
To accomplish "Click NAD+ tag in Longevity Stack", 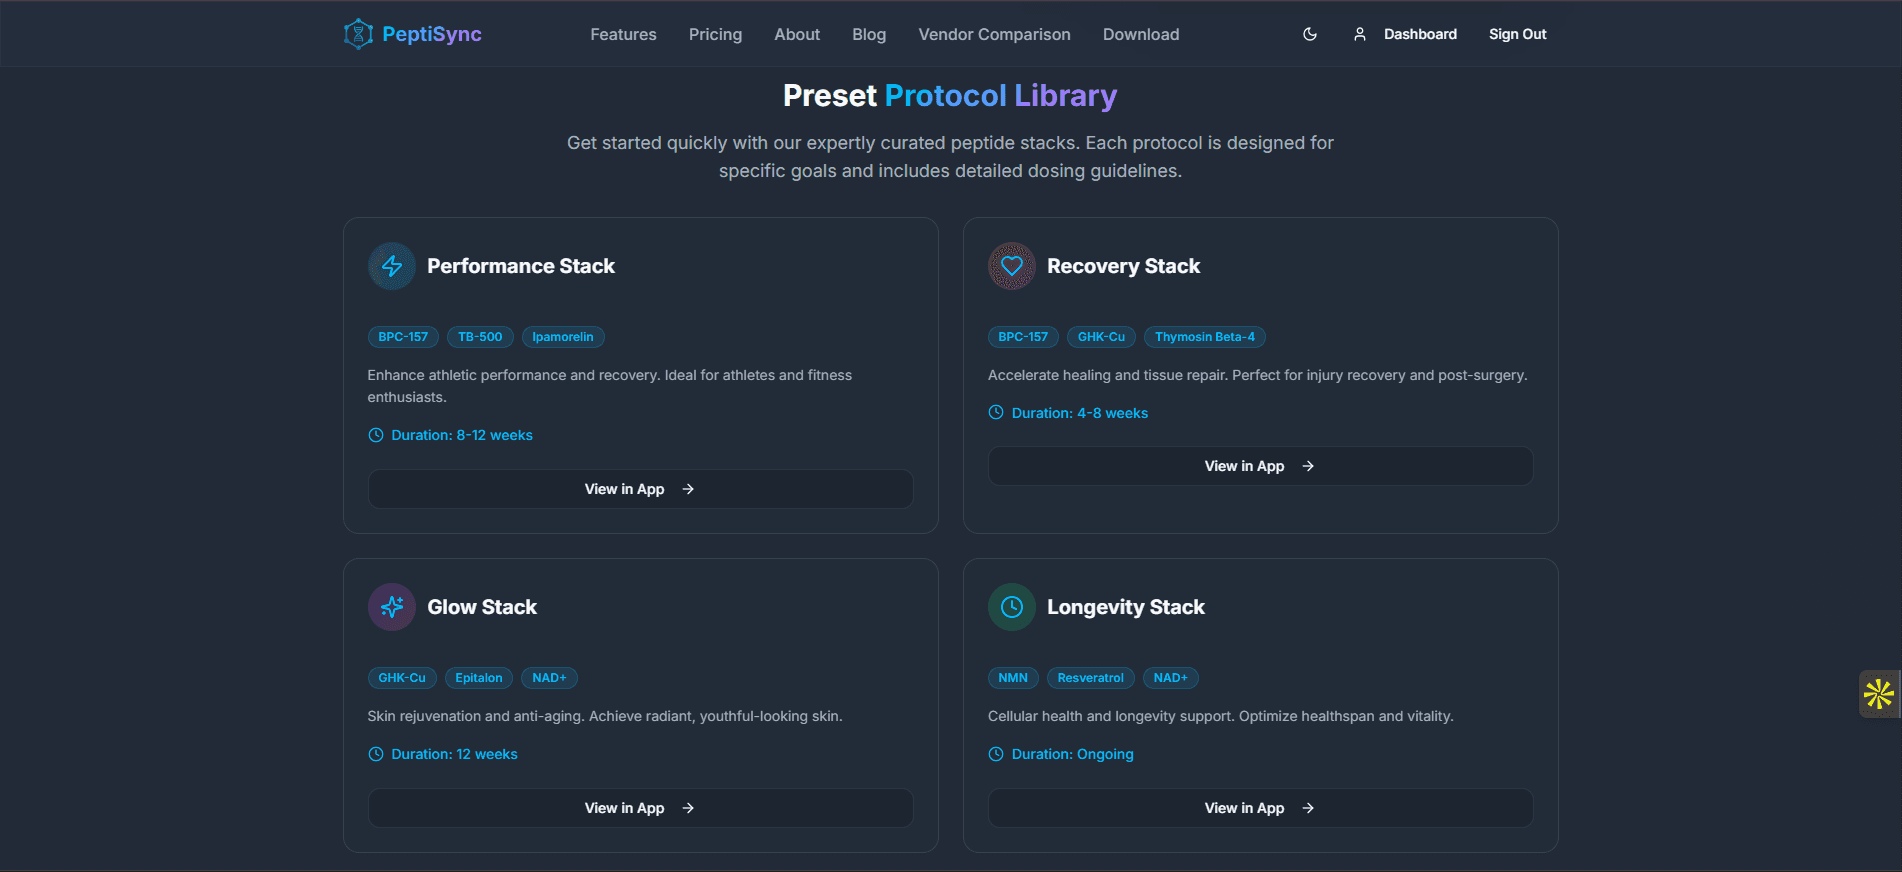I will (x=1171, y=678).
